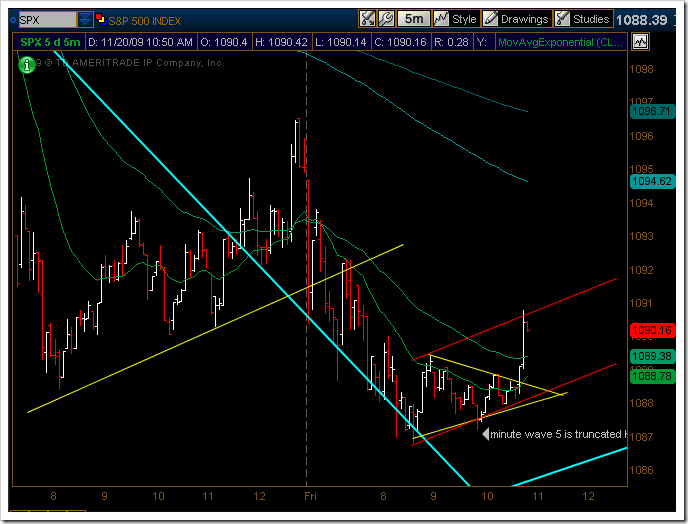Click the red 1090.16 price bubble
Screen dimensions: 688x524
pyautogui.click(x=652, y=330)
